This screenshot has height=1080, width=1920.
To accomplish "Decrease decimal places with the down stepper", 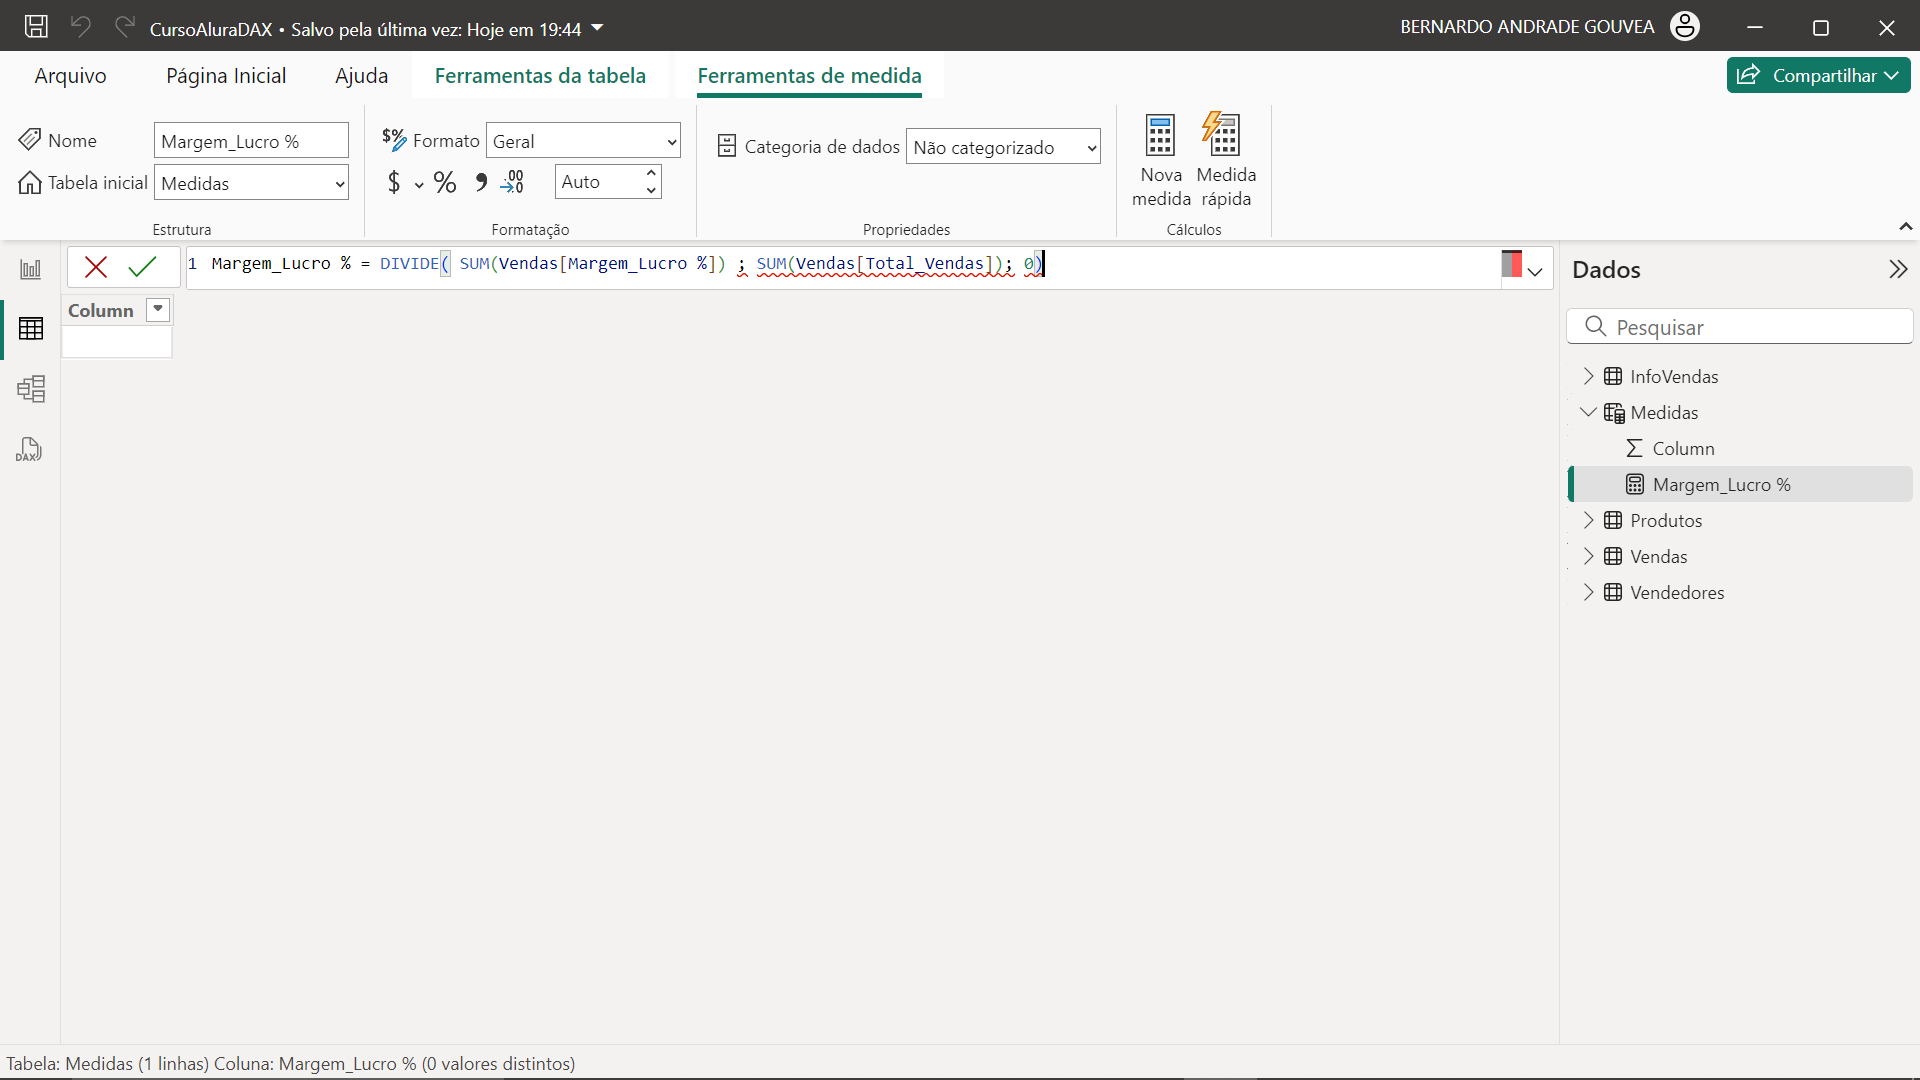I will (651, 190).
